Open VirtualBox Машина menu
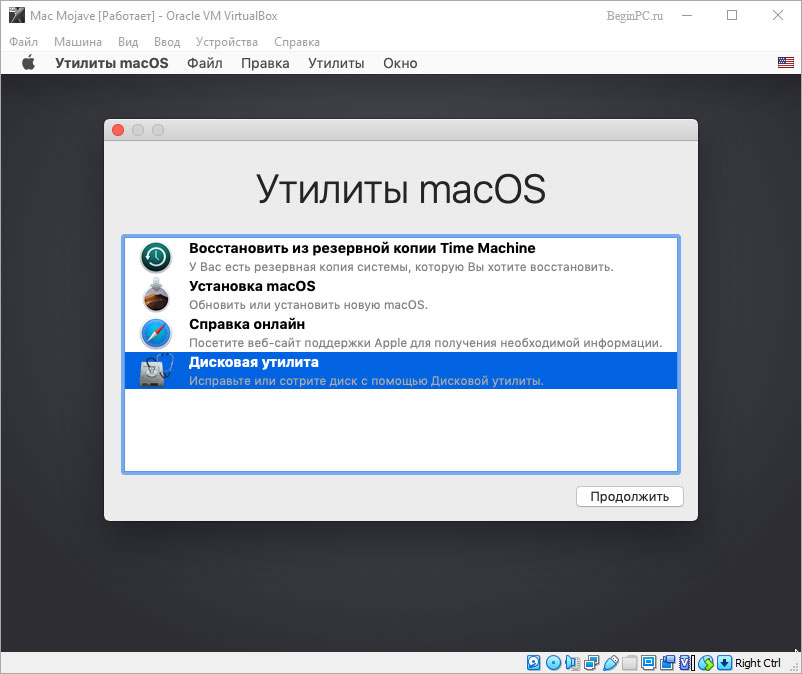The height and width of the screenshot is (674, 802). (78, 42)
